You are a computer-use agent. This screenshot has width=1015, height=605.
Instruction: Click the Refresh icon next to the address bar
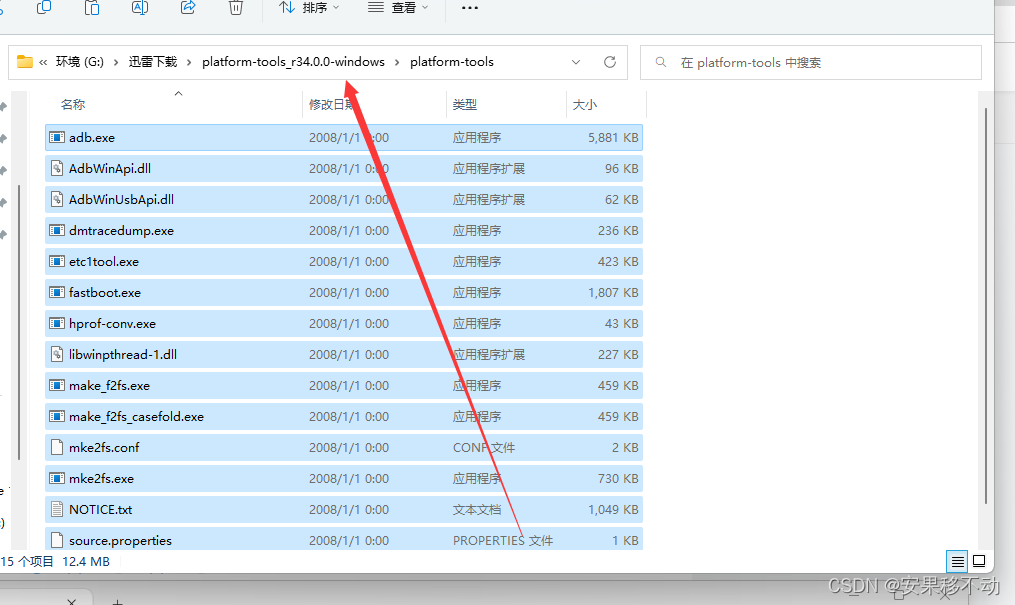pos(610,61)
